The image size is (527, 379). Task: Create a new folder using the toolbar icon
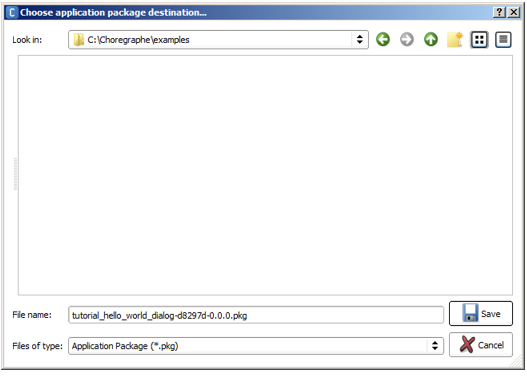[455, 40]
